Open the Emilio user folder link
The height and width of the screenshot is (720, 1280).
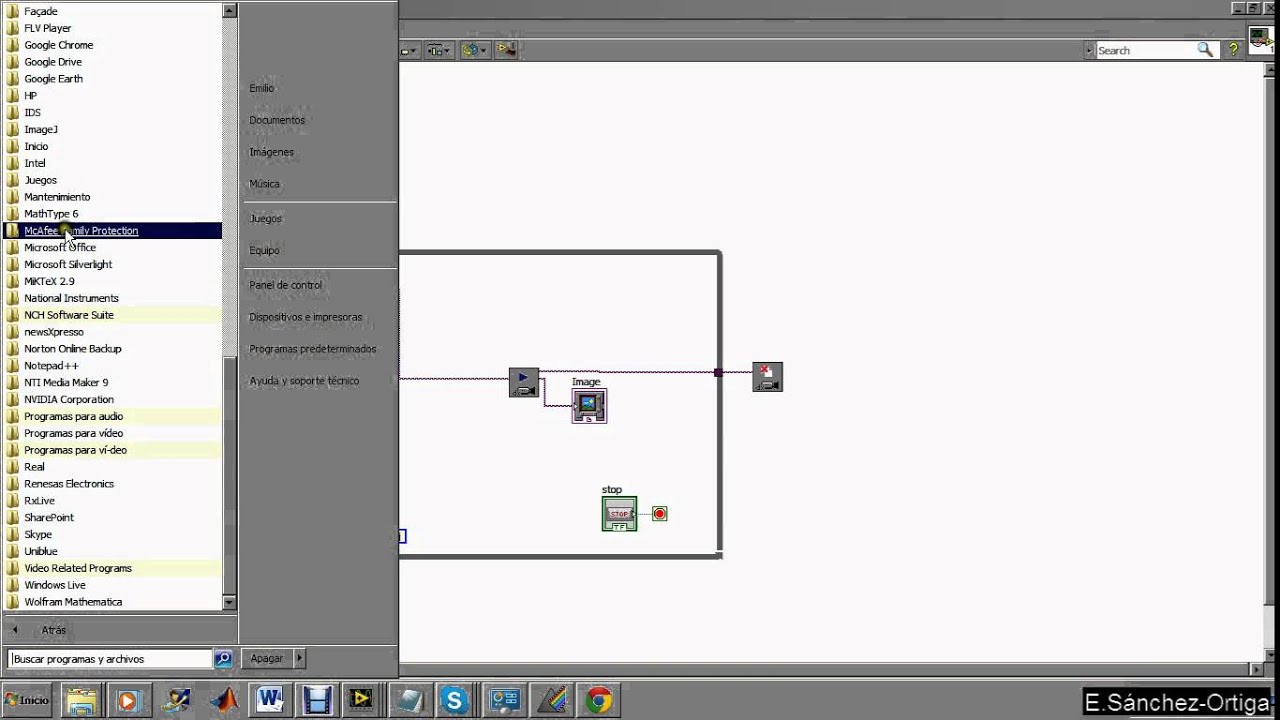(x=261, y=88)
